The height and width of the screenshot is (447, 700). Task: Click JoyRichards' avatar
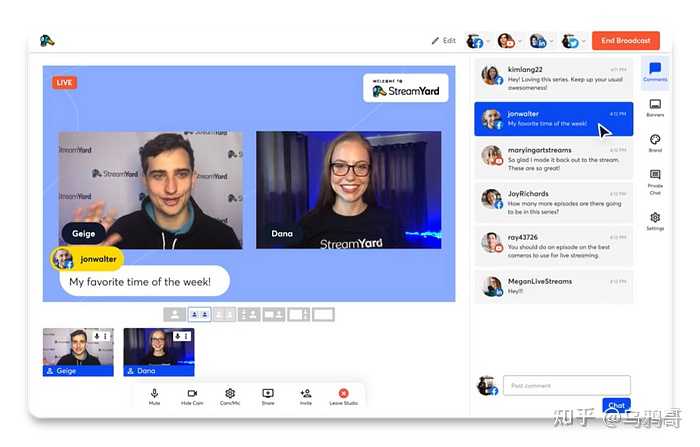[x=492, y=199]
